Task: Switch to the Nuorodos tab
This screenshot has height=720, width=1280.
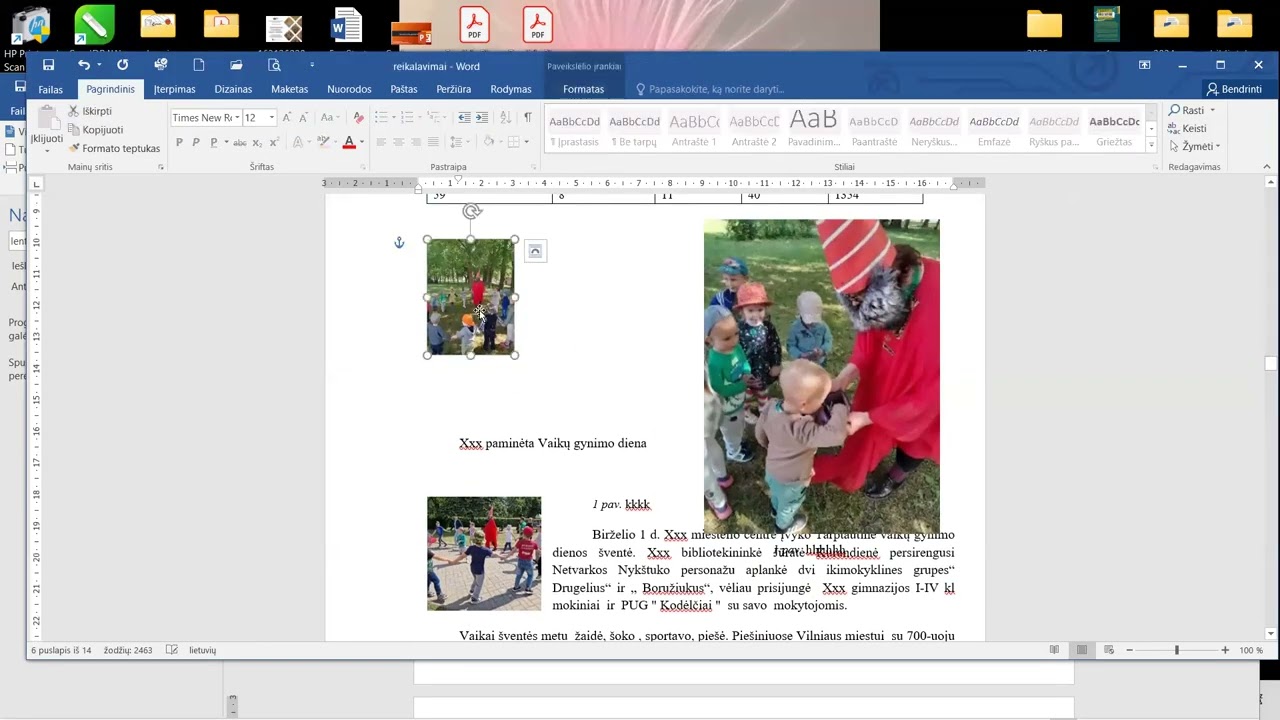Action: [x=349, y=89]
